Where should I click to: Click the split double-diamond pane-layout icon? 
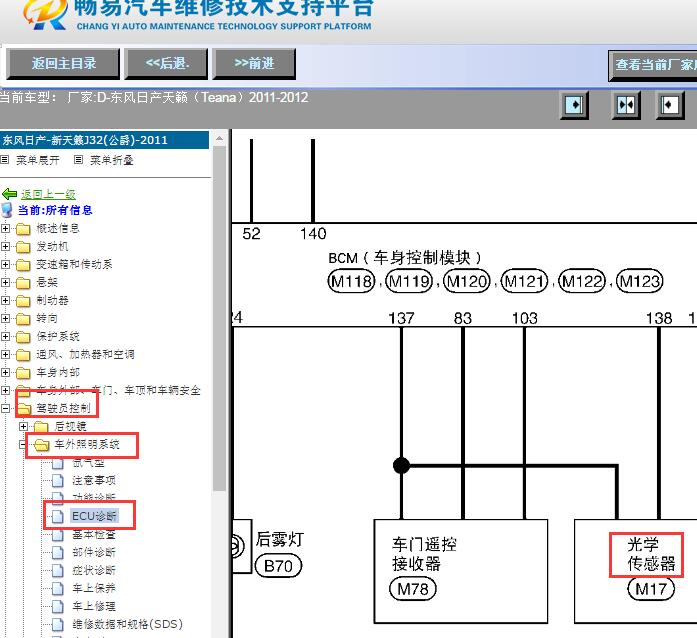click(x=626, y=105)
